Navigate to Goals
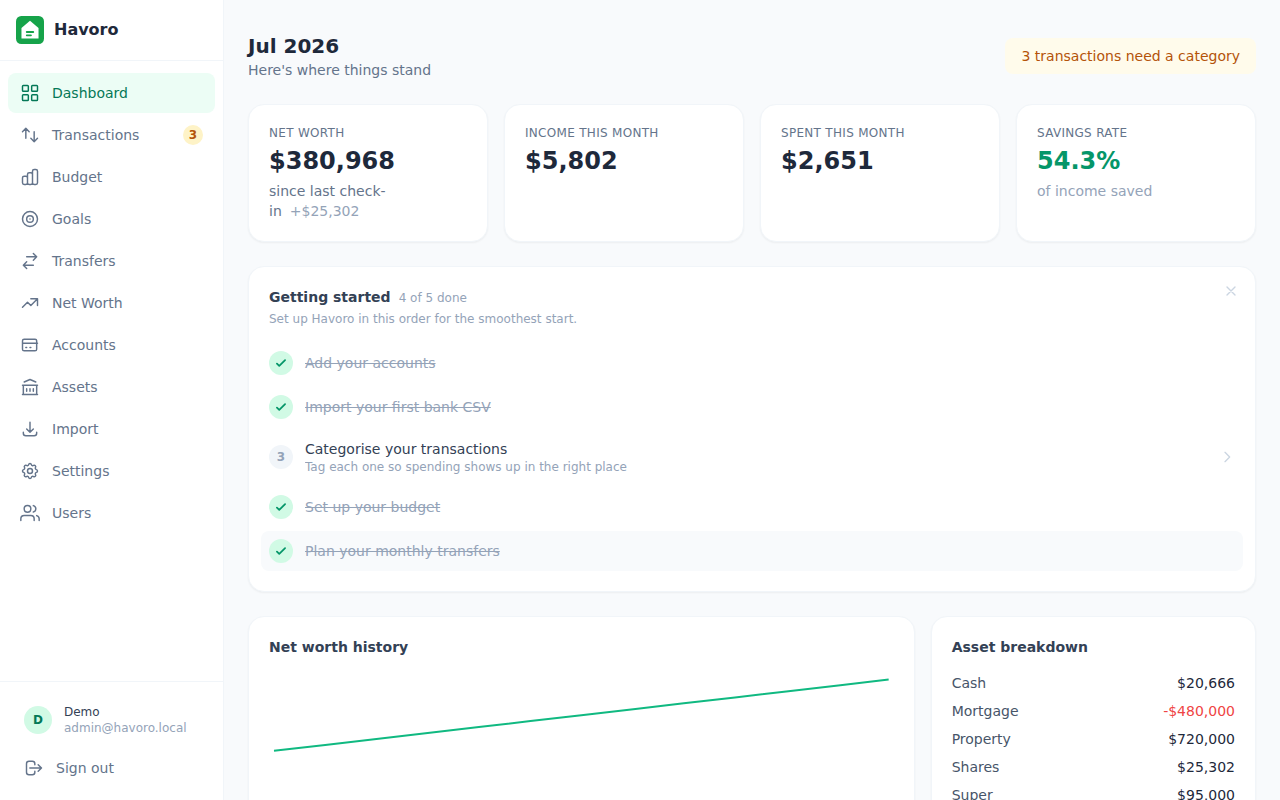The width and height of the screenshot is (1280, 800). (x=111, y=219)
